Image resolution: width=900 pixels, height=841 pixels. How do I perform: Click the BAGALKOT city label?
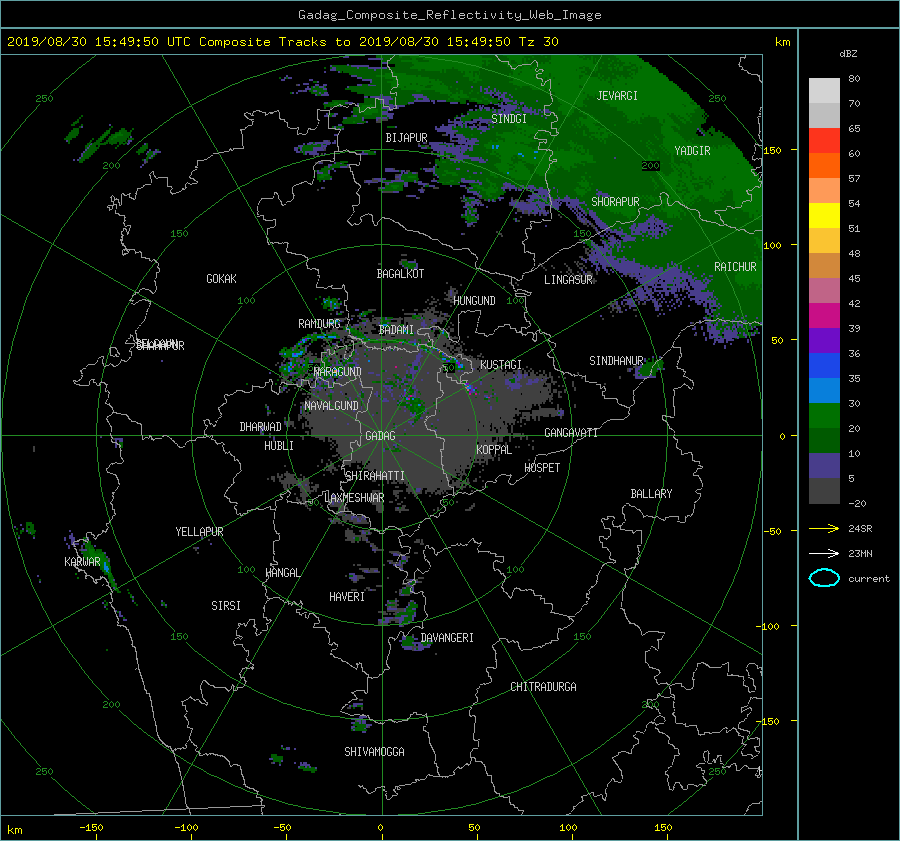point(400,274)
